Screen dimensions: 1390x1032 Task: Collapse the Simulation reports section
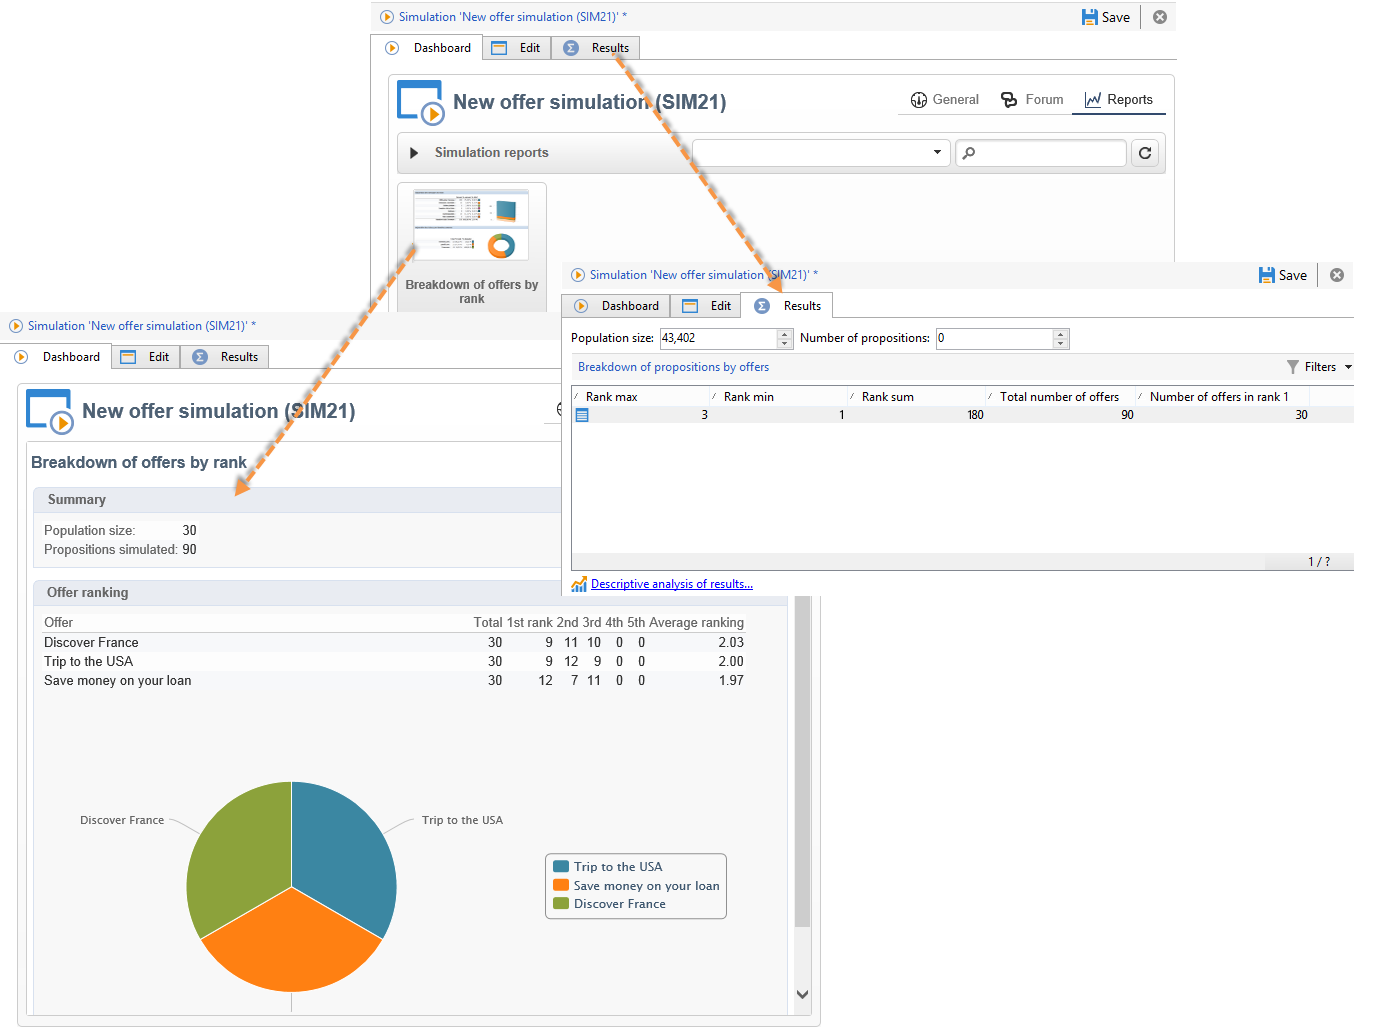click(414, 153)
